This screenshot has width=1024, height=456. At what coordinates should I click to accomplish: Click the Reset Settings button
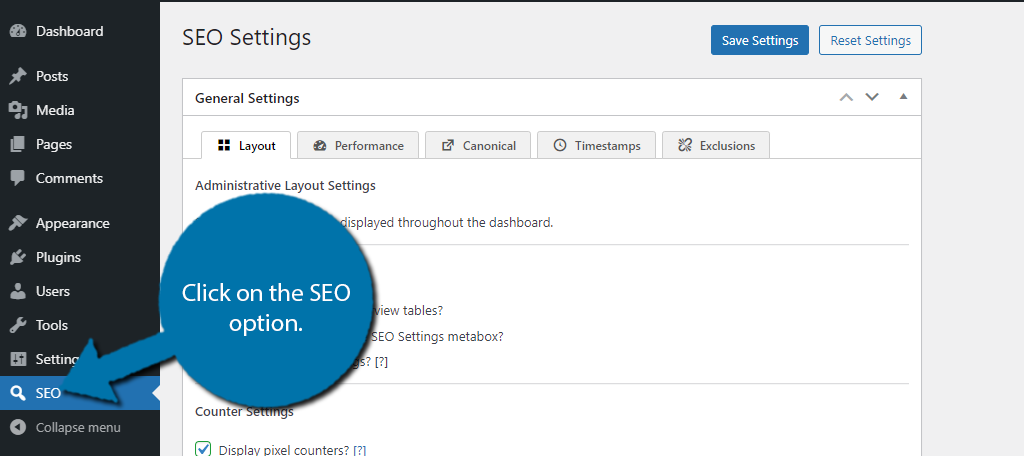[870, 41]
